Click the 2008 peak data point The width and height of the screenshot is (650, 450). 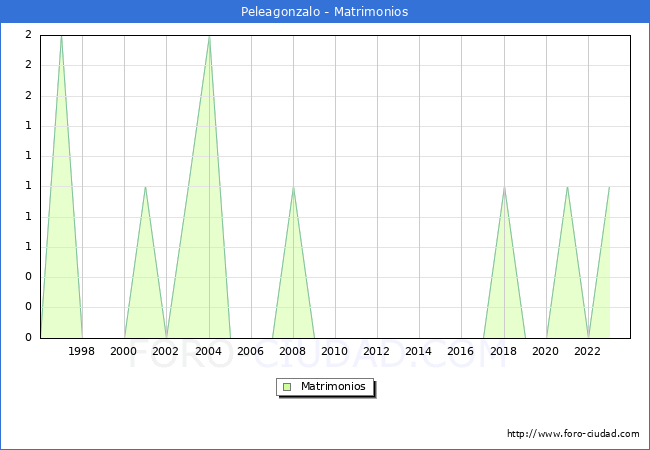pos(293,187)
